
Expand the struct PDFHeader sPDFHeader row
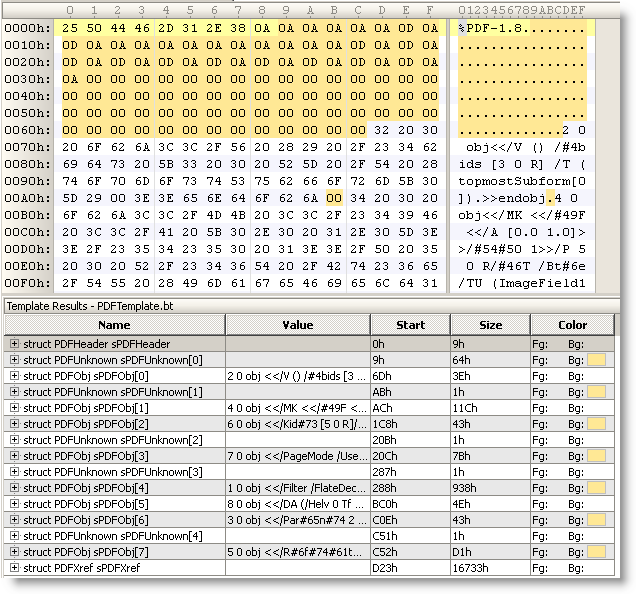point(15,343)
